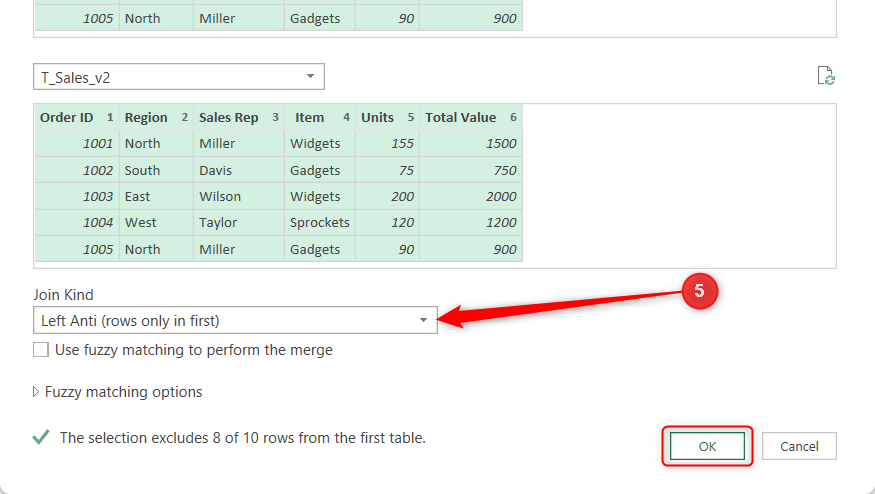Image resolution: width=875 pixels, height=494 pixels.
Task: Click the Total Value cell 1200
Action: (x=471, y=223)
